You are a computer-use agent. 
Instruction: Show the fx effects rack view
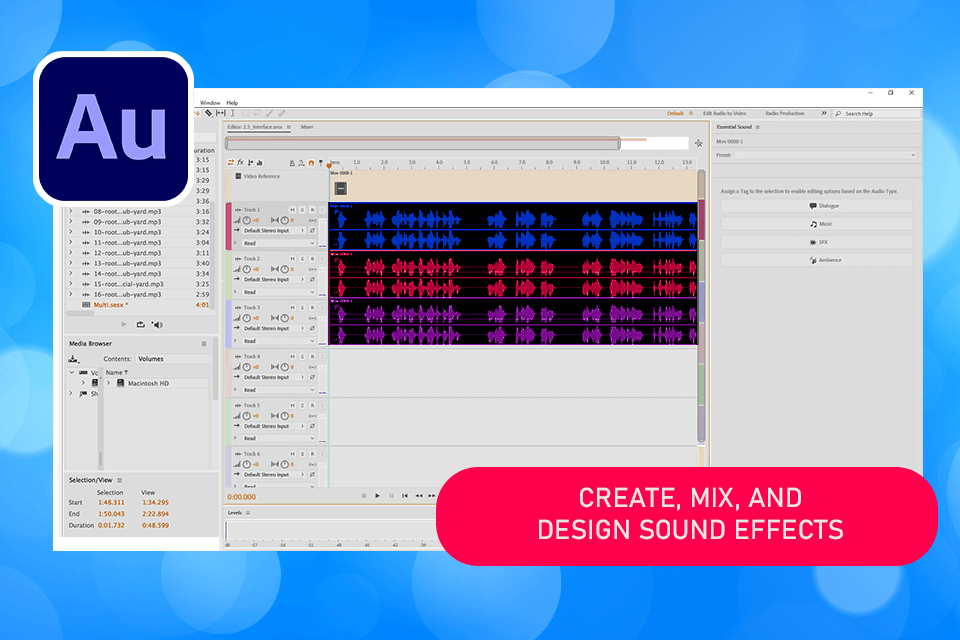click(x=241, y=163)
